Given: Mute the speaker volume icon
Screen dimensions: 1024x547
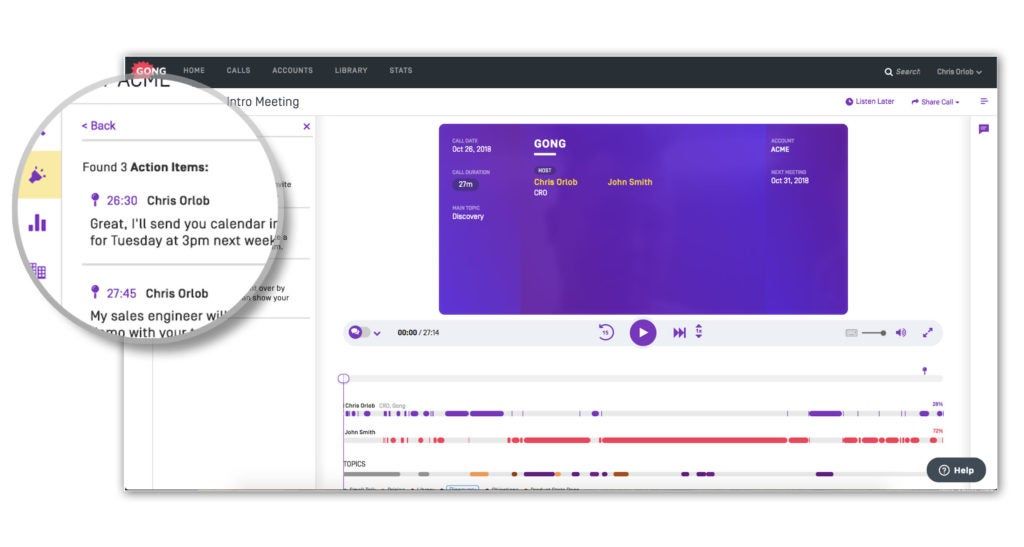Looking at the screenshot, I should tap(901, 333).
